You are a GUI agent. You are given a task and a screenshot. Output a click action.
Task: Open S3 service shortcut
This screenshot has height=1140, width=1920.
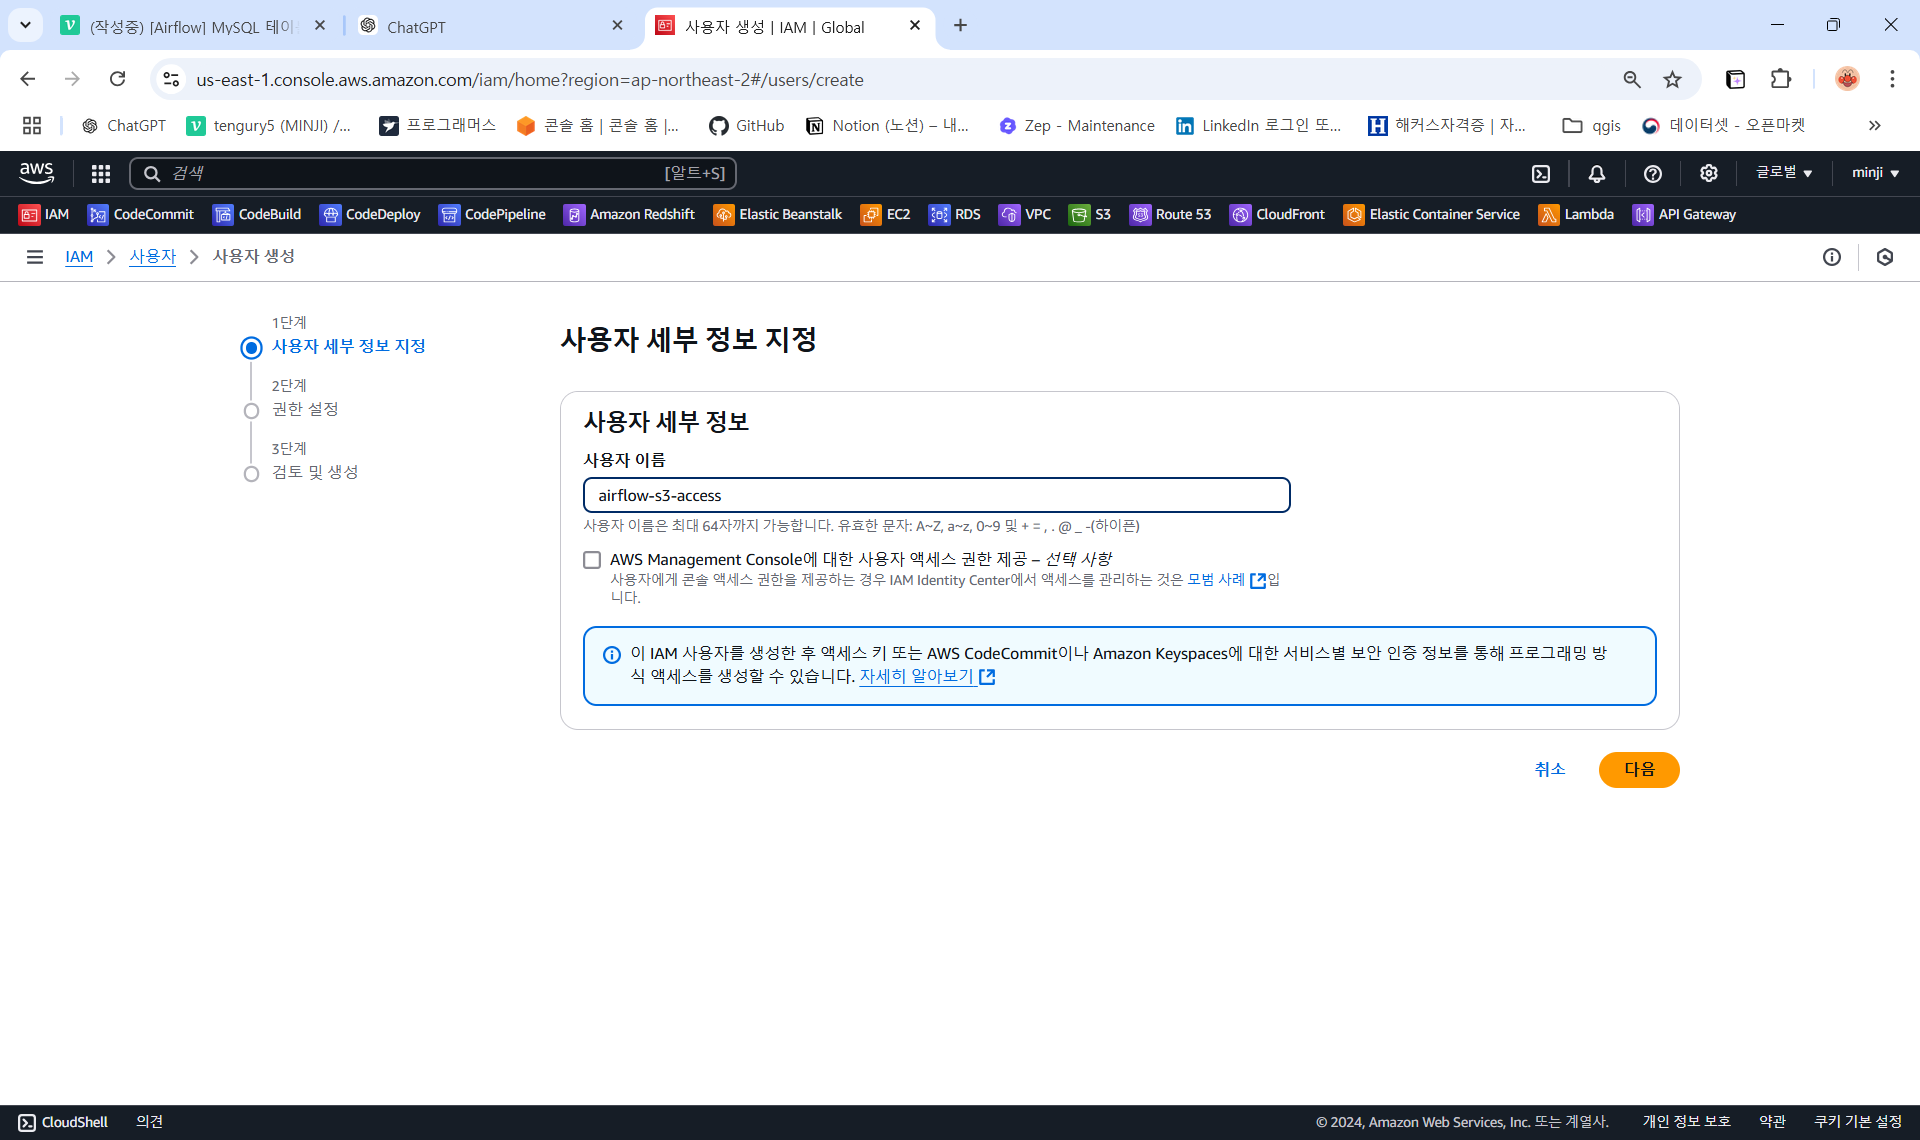(x=1090, y=214)
